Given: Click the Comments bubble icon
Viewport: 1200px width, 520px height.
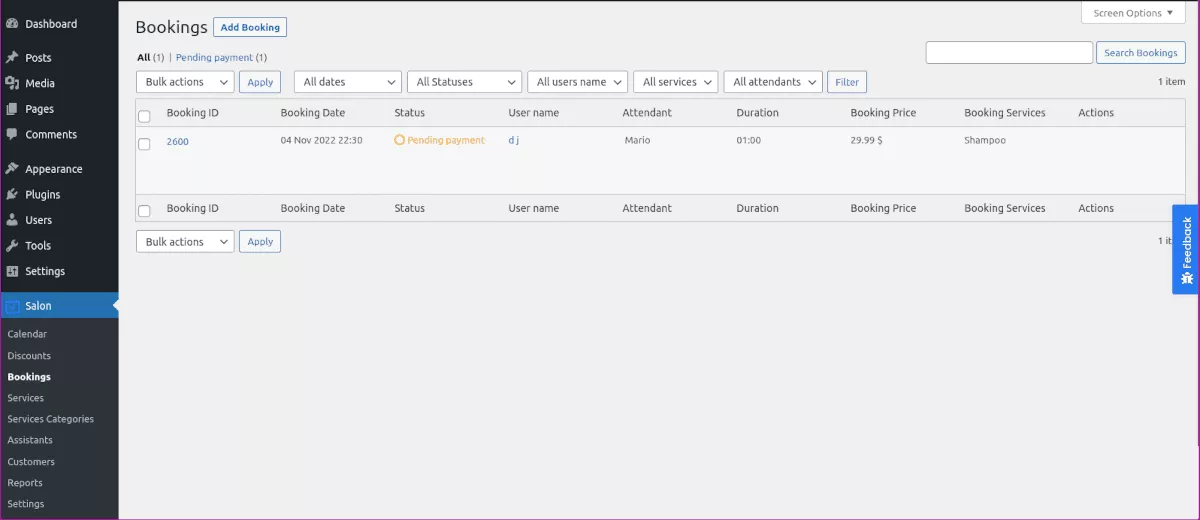Looking at the screenshot, I should coord(12,135).
